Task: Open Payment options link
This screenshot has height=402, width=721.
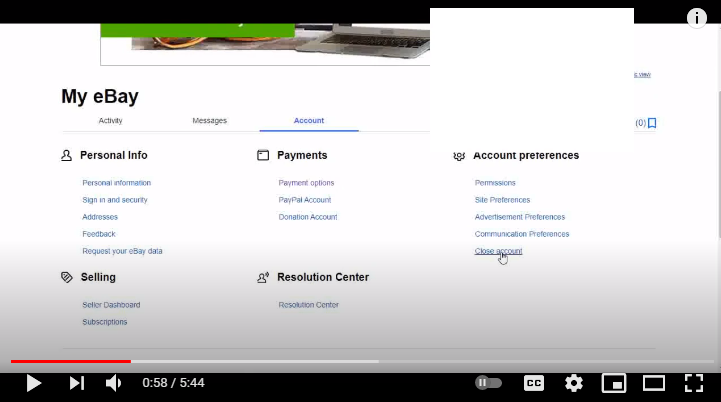Action: coord(306,183)
